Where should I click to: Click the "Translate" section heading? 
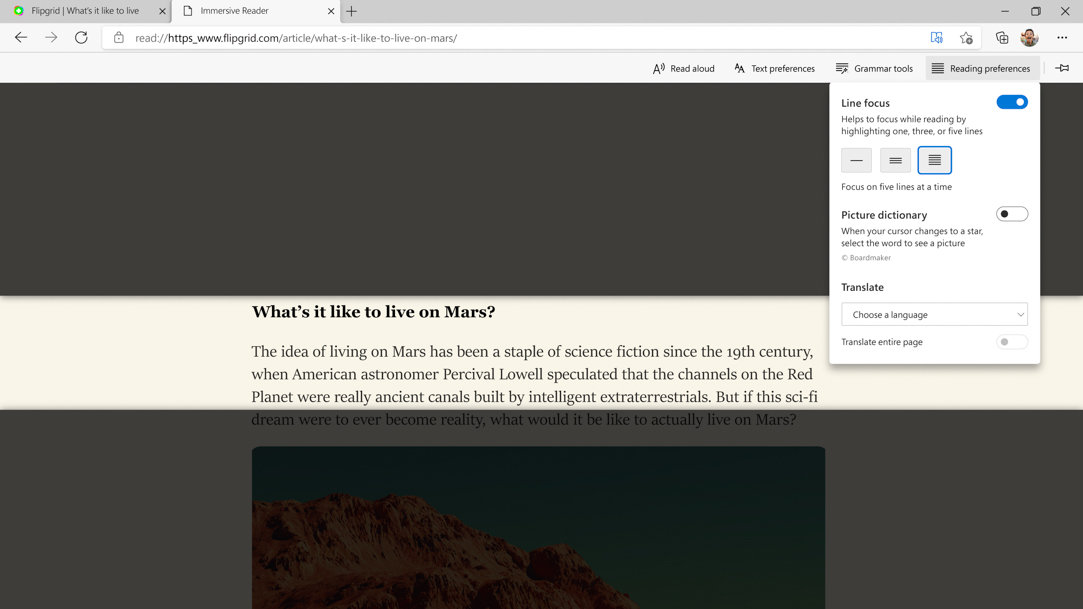tap(862, 287)
